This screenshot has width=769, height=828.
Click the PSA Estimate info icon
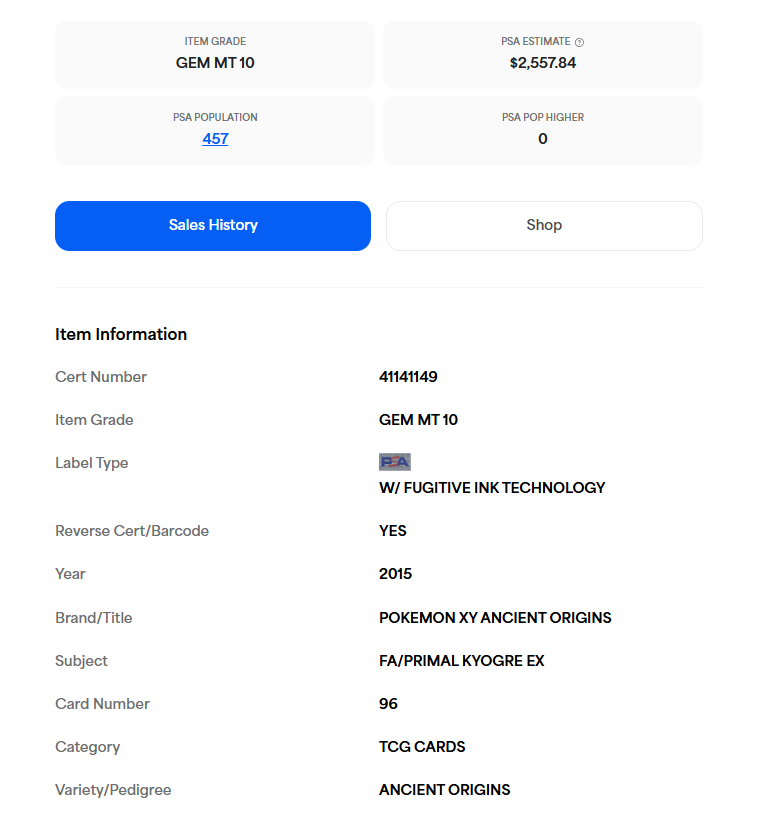click(x=580, y=42)
